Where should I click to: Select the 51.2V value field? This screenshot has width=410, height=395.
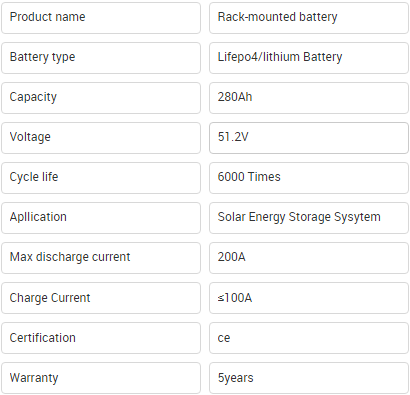309,138
